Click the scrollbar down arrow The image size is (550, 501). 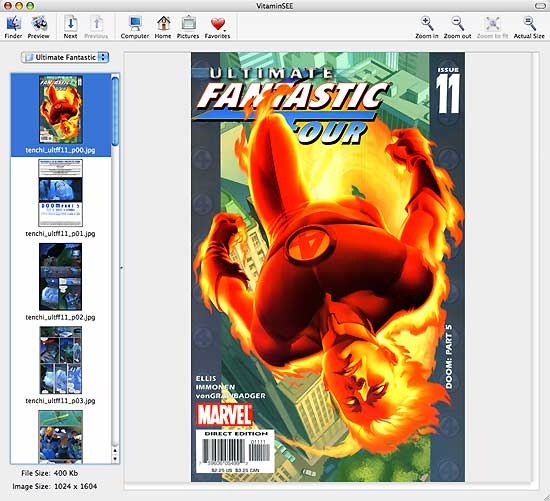[x=115, y=458]
